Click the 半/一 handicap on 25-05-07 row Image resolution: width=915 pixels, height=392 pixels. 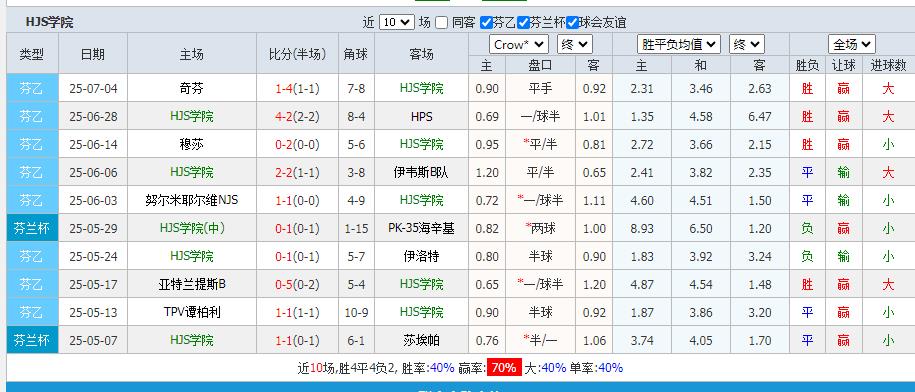pyautogui.click(x=540, y=341)
